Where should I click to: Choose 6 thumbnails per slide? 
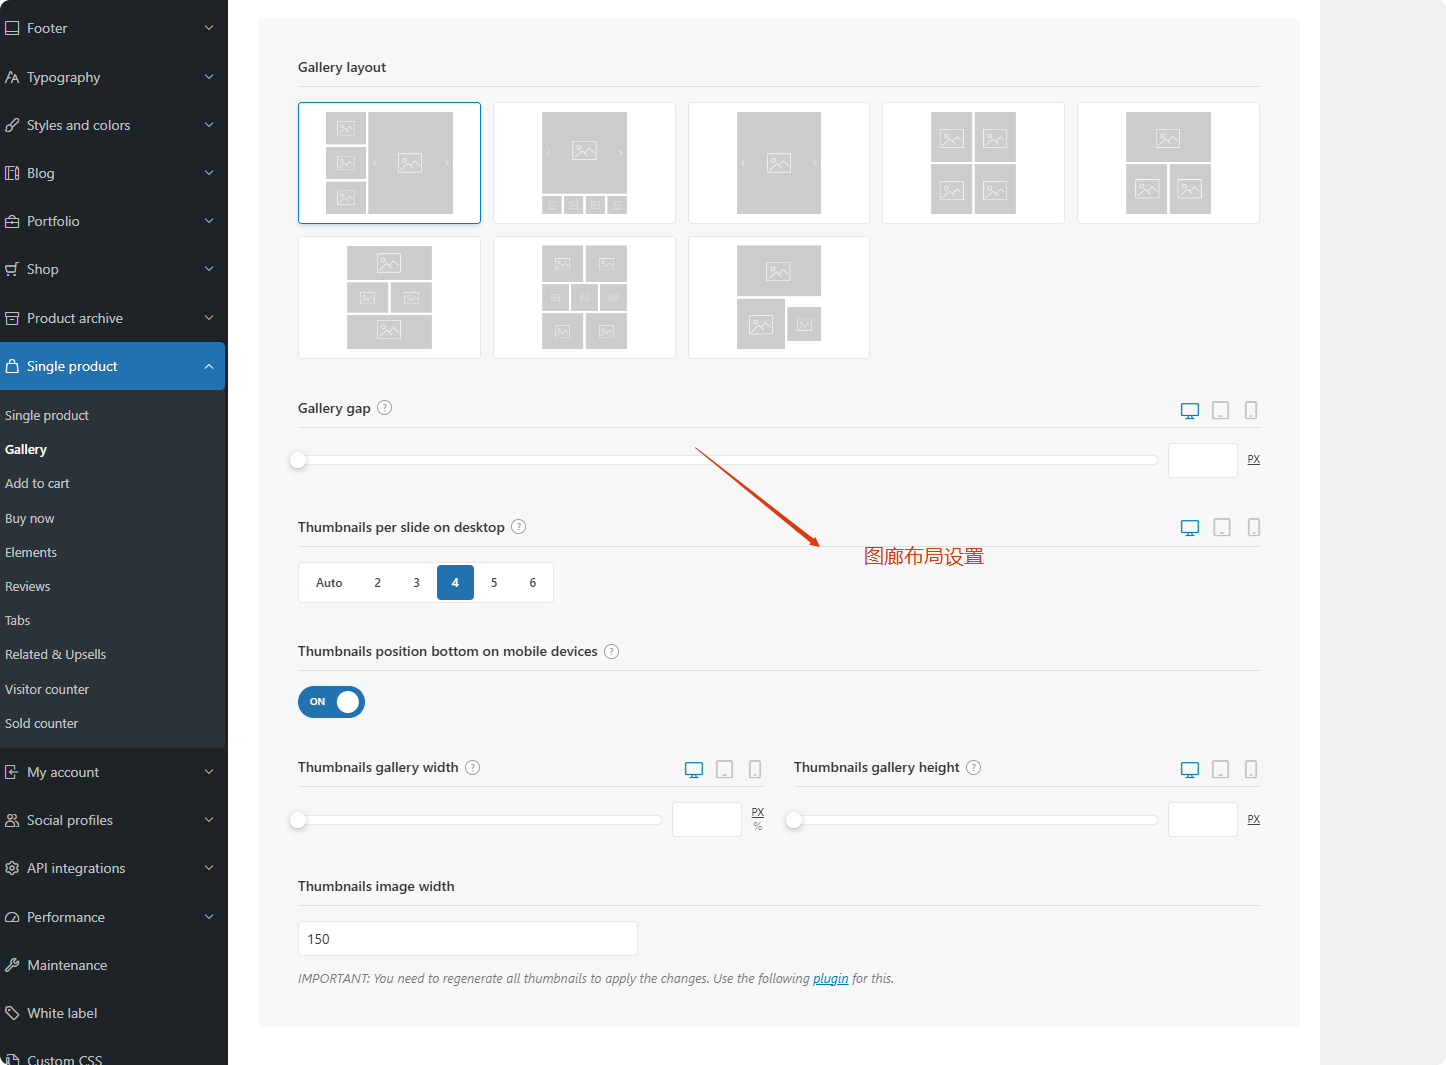point(532,583)
